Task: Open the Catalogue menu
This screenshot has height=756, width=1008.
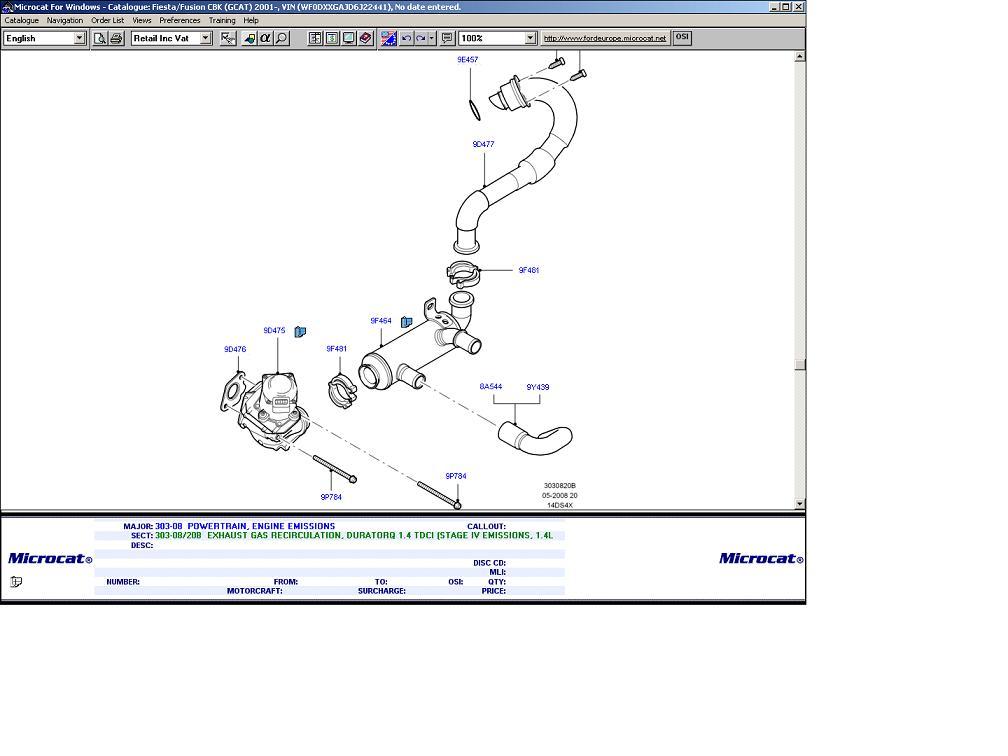Action: [x=22, y=20]
